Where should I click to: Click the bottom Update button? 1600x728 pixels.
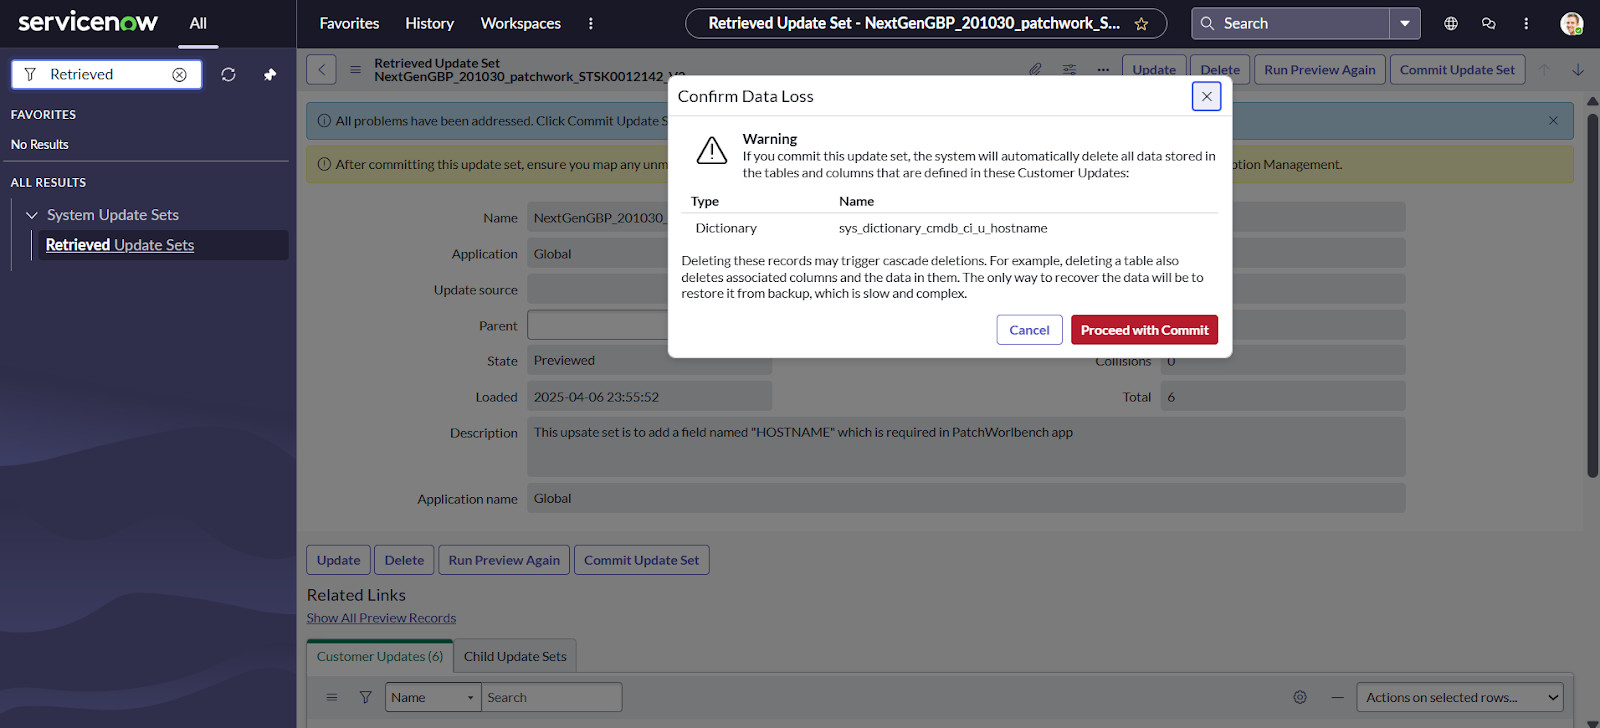pyautogui.click(x=338, y=560)
